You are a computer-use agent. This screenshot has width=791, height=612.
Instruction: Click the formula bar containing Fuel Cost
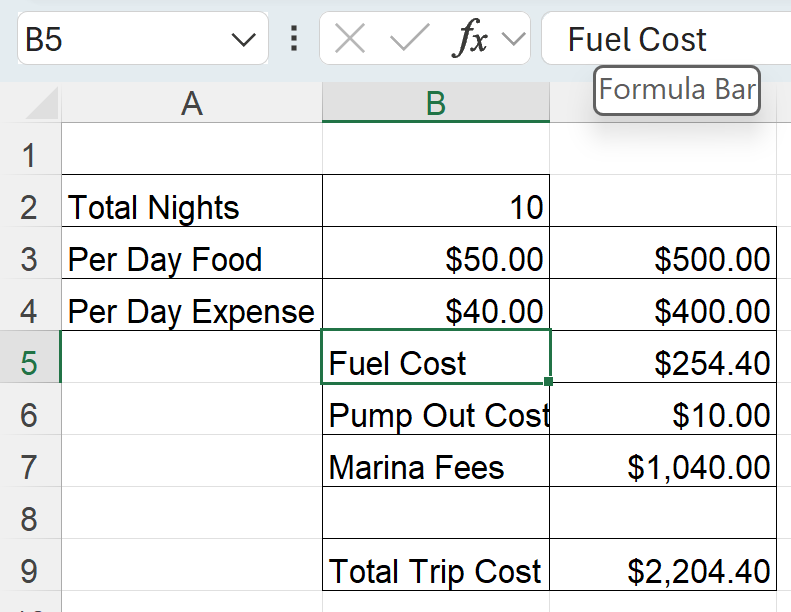[666, 38]
